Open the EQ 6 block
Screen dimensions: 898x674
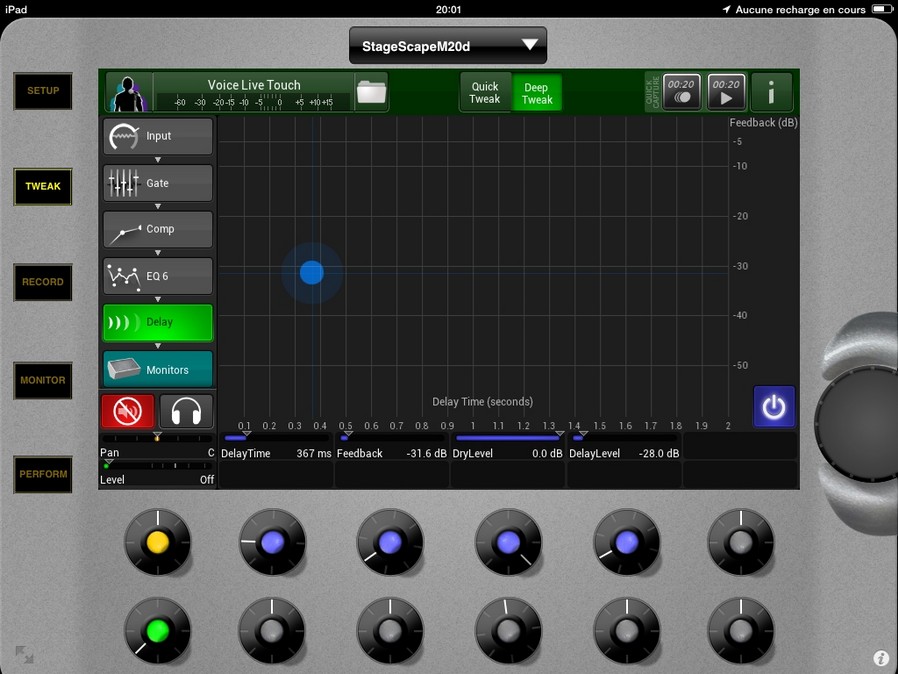pos(158,276)
